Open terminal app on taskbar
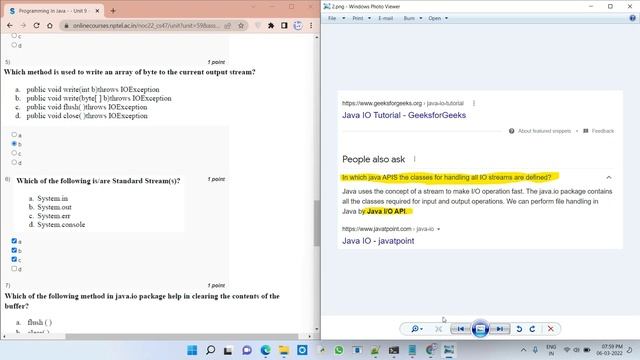Image resolution: width=640 pixels, height=360 pixels. 394,350
